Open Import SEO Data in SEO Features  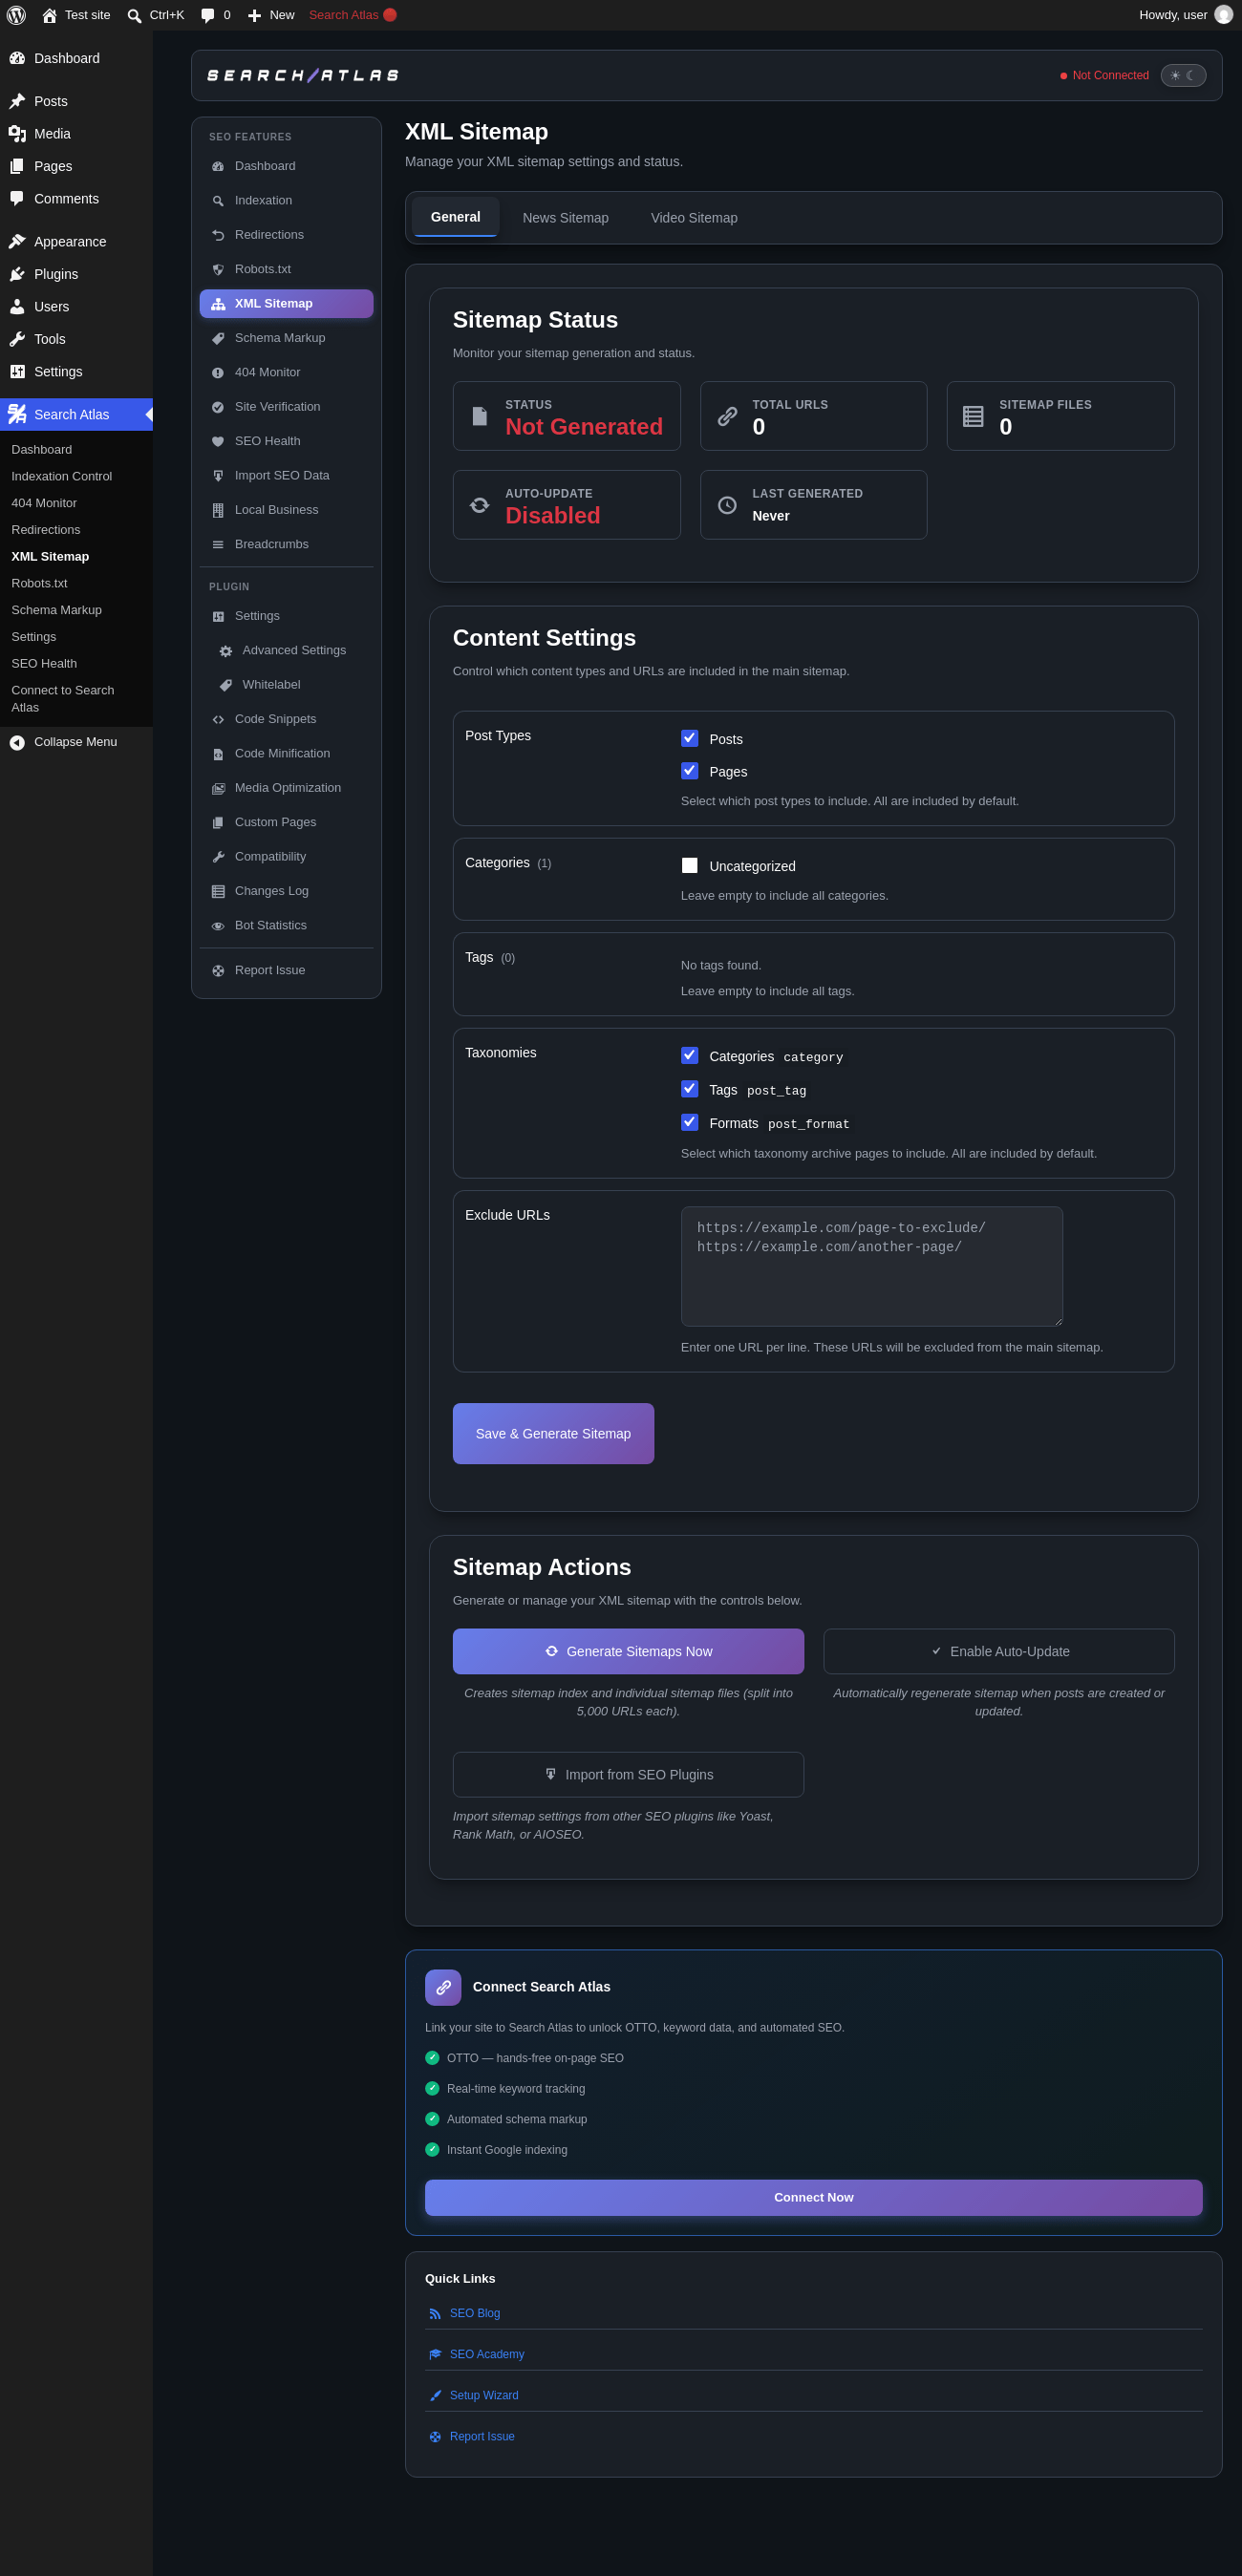pyautogui.click(x=286, y=476)
